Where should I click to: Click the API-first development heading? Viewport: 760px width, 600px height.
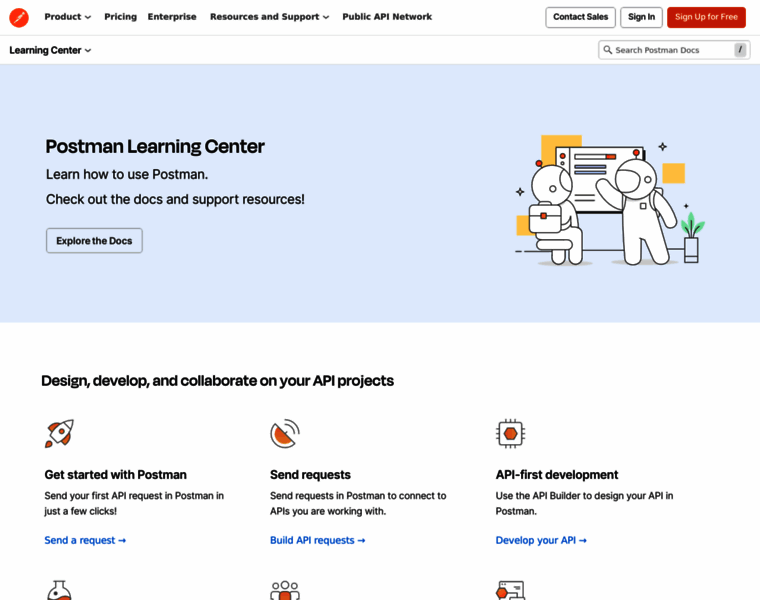557,475
